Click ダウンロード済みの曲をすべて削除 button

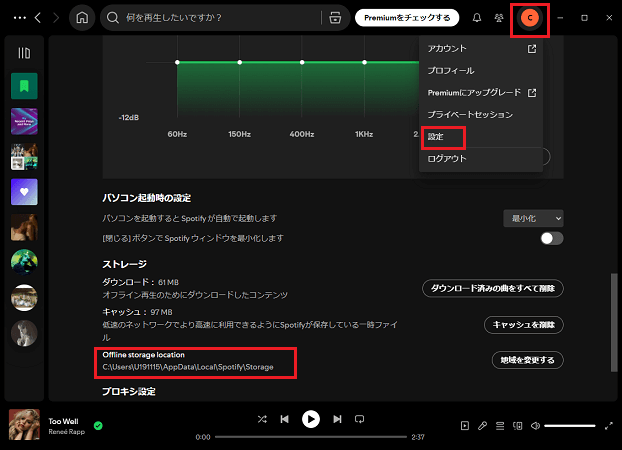pyautogui.click(x=493, y=288)
